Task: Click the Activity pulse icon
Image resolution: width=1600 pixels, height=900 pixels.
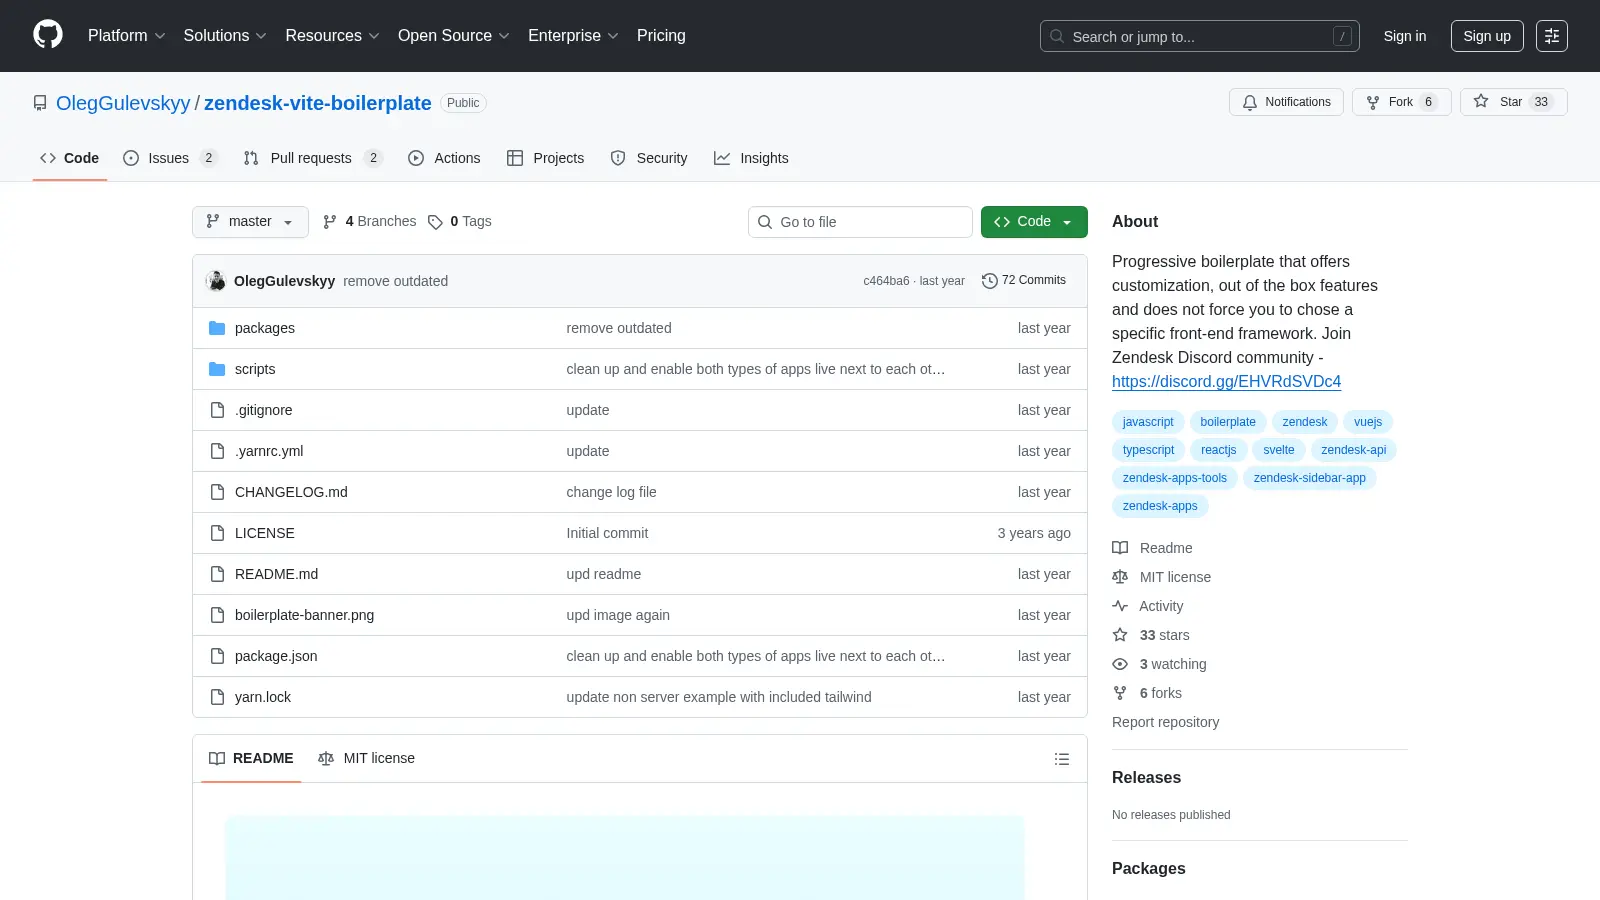Action: click(x=1120, y=606)
